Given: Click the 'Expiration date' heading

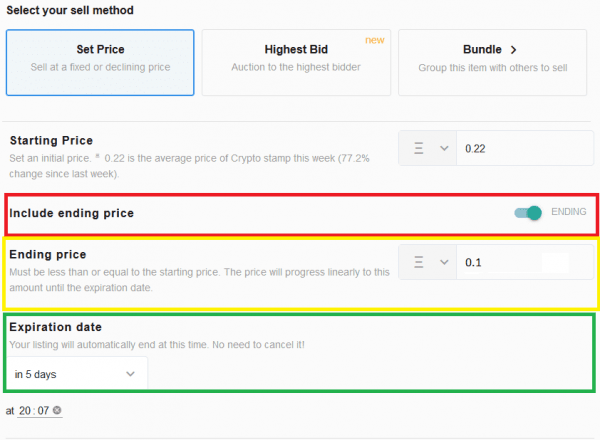Looking at the screenshot, I should pyautogui.click(x=55, y=327).
